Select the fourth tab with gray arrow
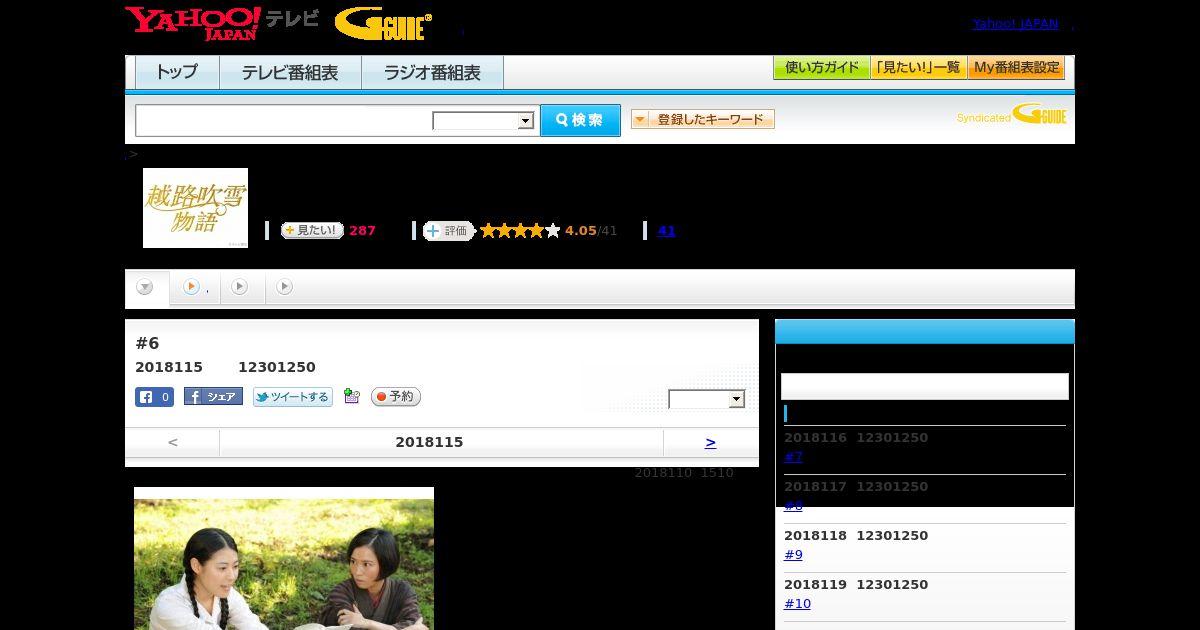Image resolution: width=1200 pixels, height=630 pixels. [285, 287]
